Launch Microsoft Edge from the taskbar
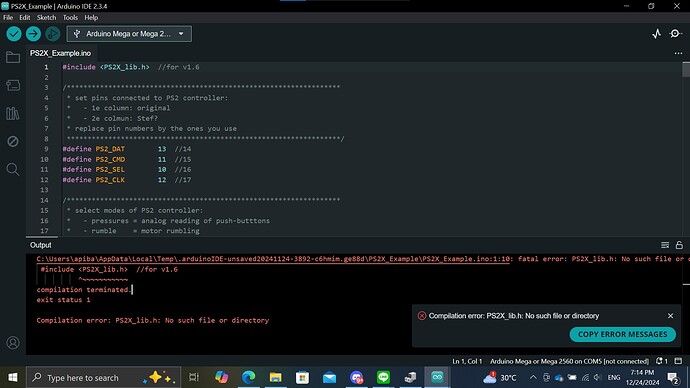 coord(249,377)
